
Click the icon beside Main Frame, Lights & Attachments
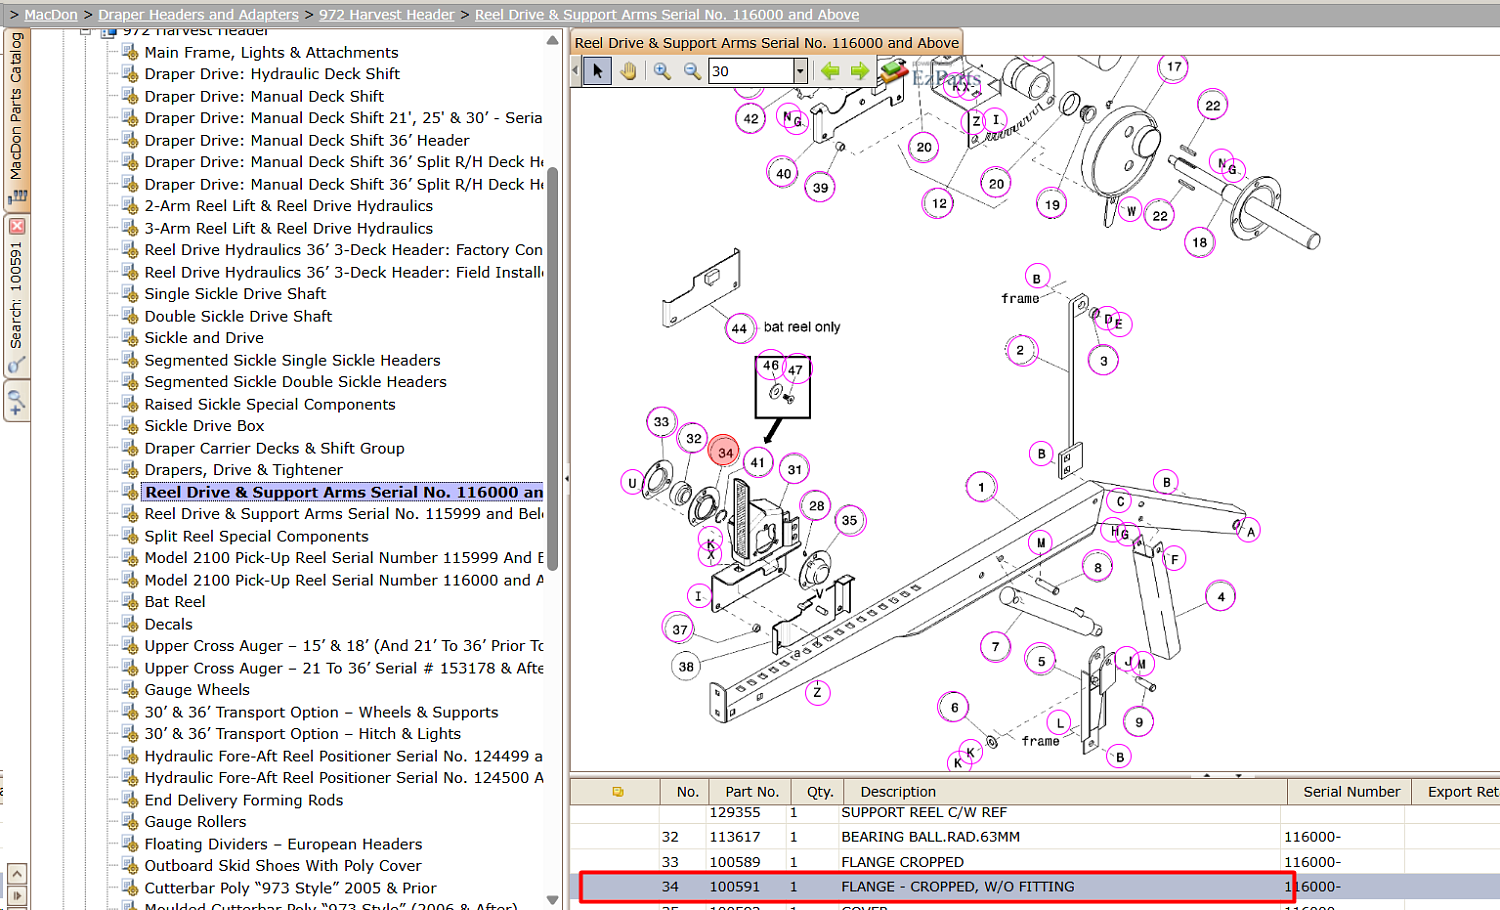(x=130, y=52)
